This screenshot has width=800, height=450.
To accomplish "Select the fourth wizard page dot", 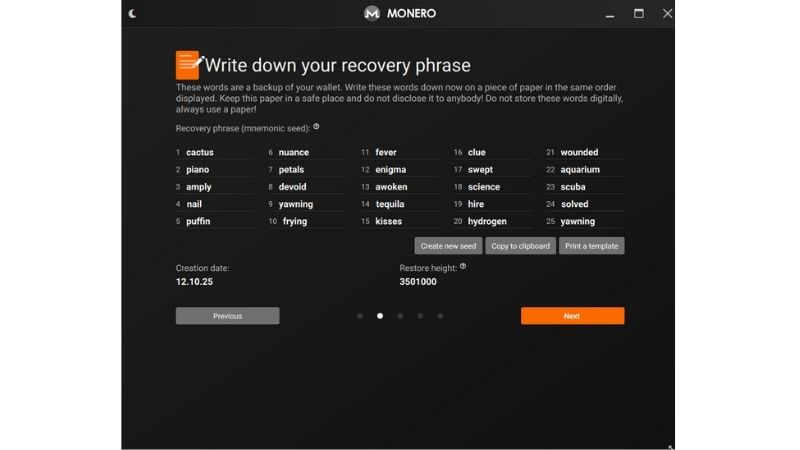I will [x=420, y=316].
